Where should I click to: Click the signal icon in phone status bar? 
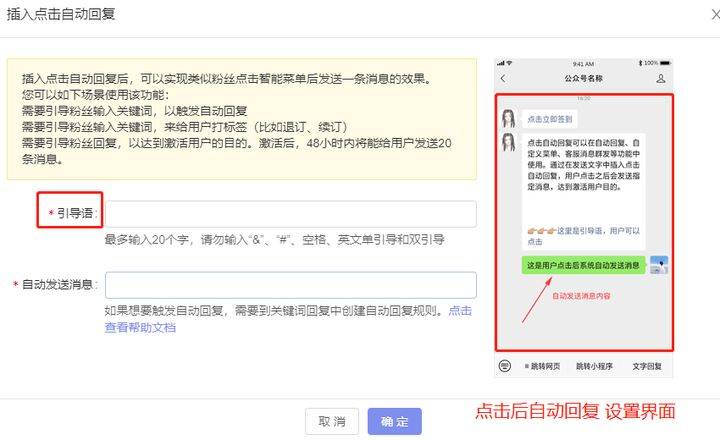[501, 63]
